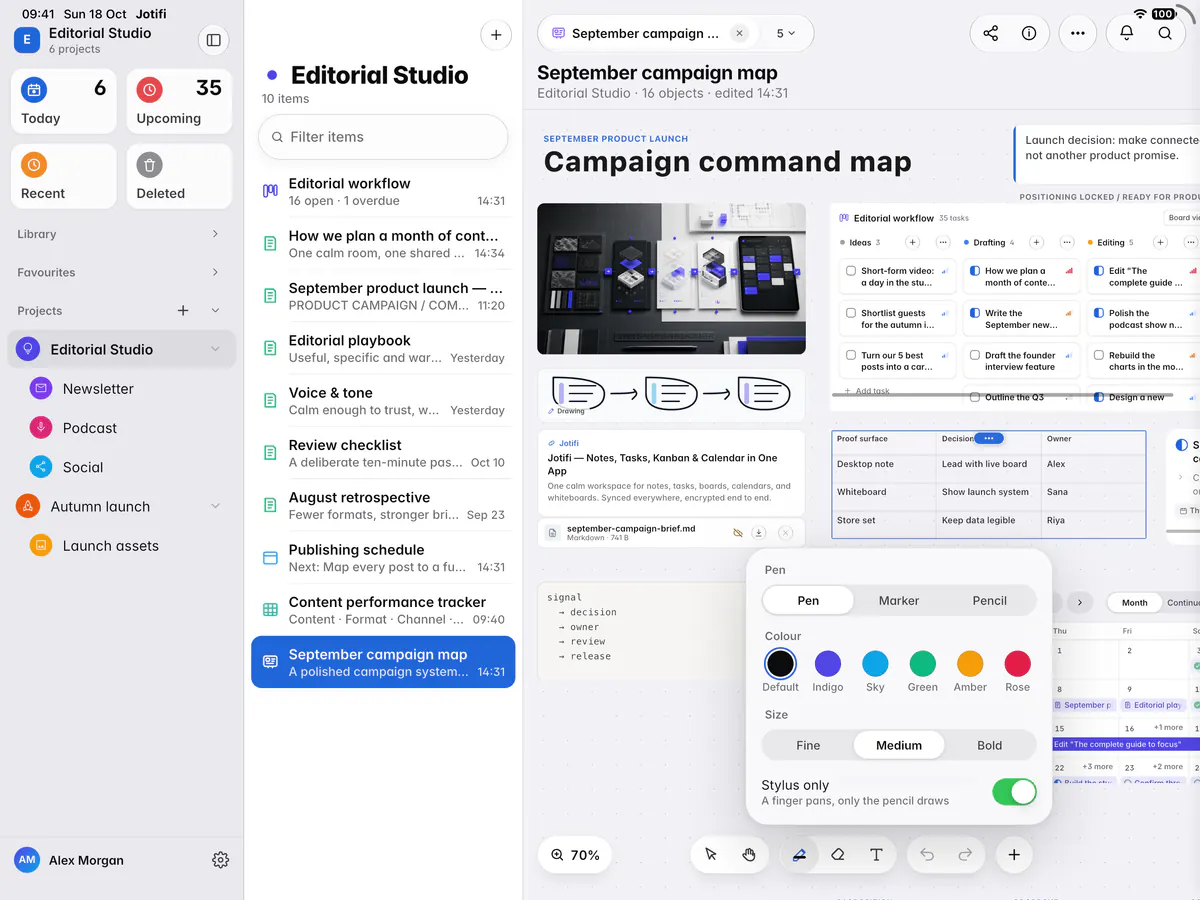The height and width of the screenshot is (900, 1200).
Task: Open the info panel for this map
Action: coord(1029,33)
